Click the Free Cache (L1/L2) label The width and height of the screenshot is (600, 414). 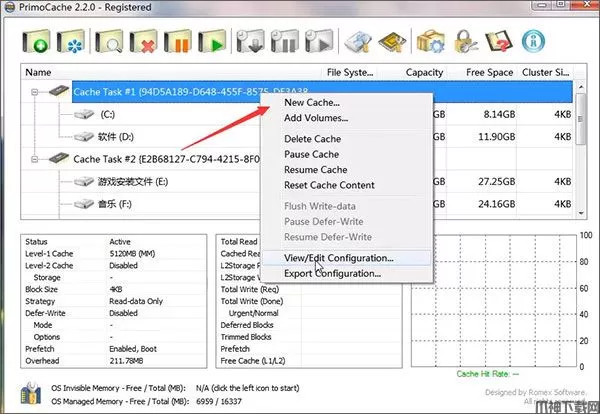coord(253,361)
